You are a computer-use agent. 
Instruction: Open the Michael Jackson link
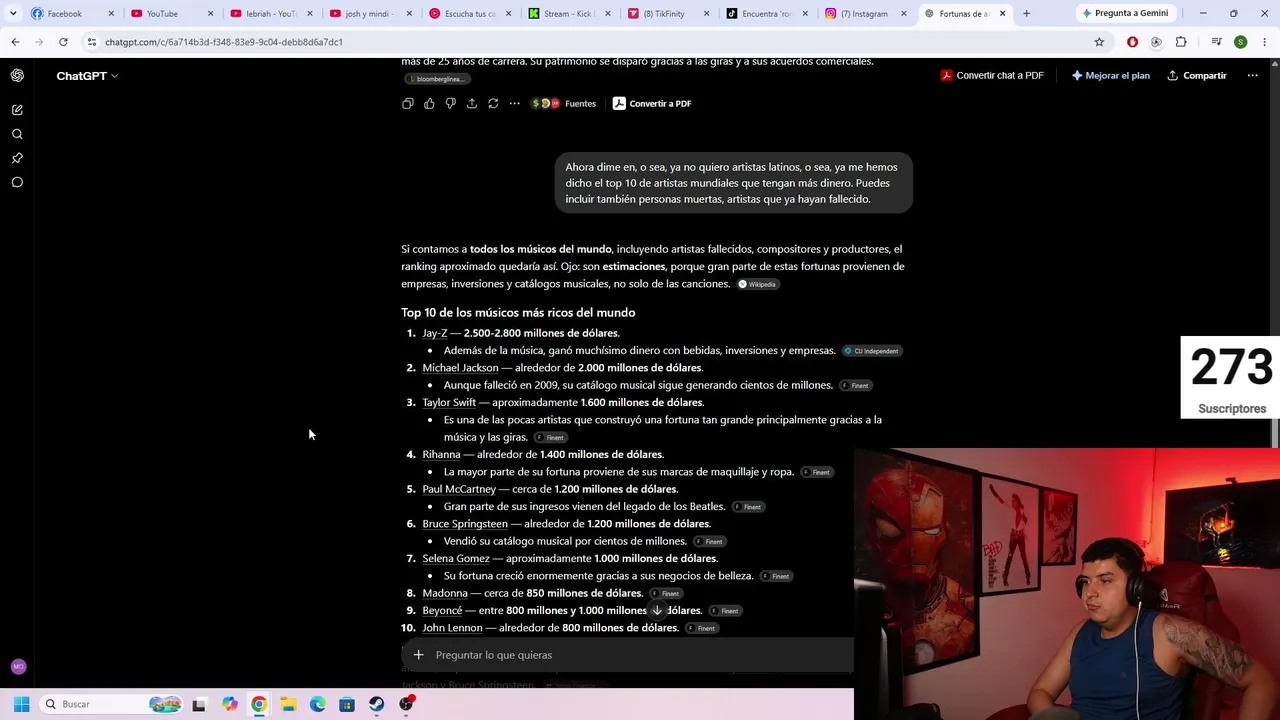(x=460, y=368)
